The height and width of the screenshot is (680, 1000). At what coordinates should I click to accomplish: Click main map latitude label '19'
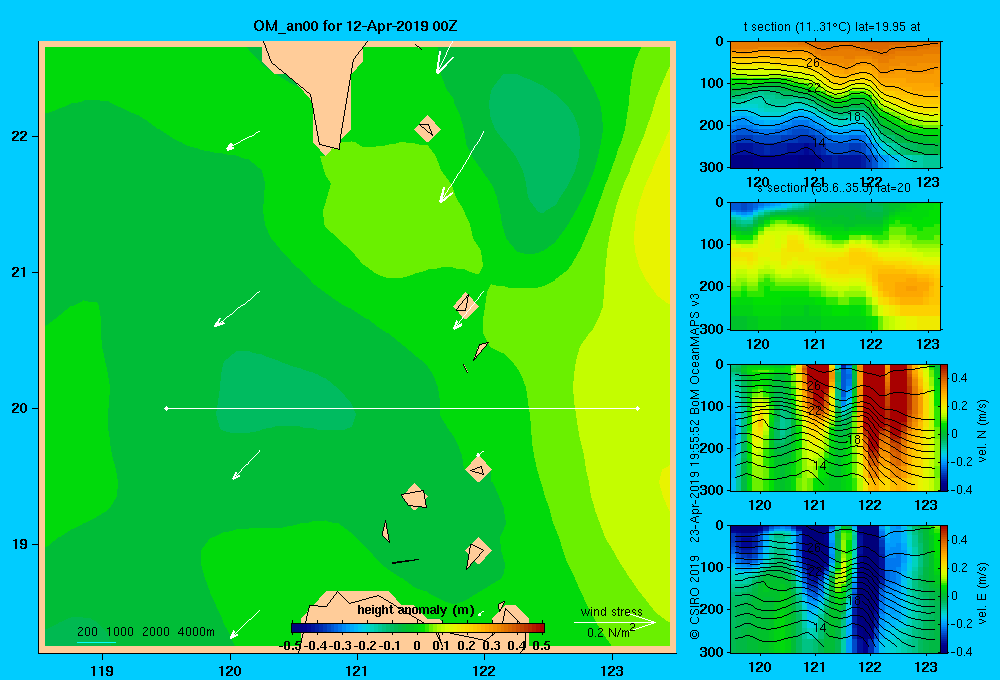tap(20, 544)
